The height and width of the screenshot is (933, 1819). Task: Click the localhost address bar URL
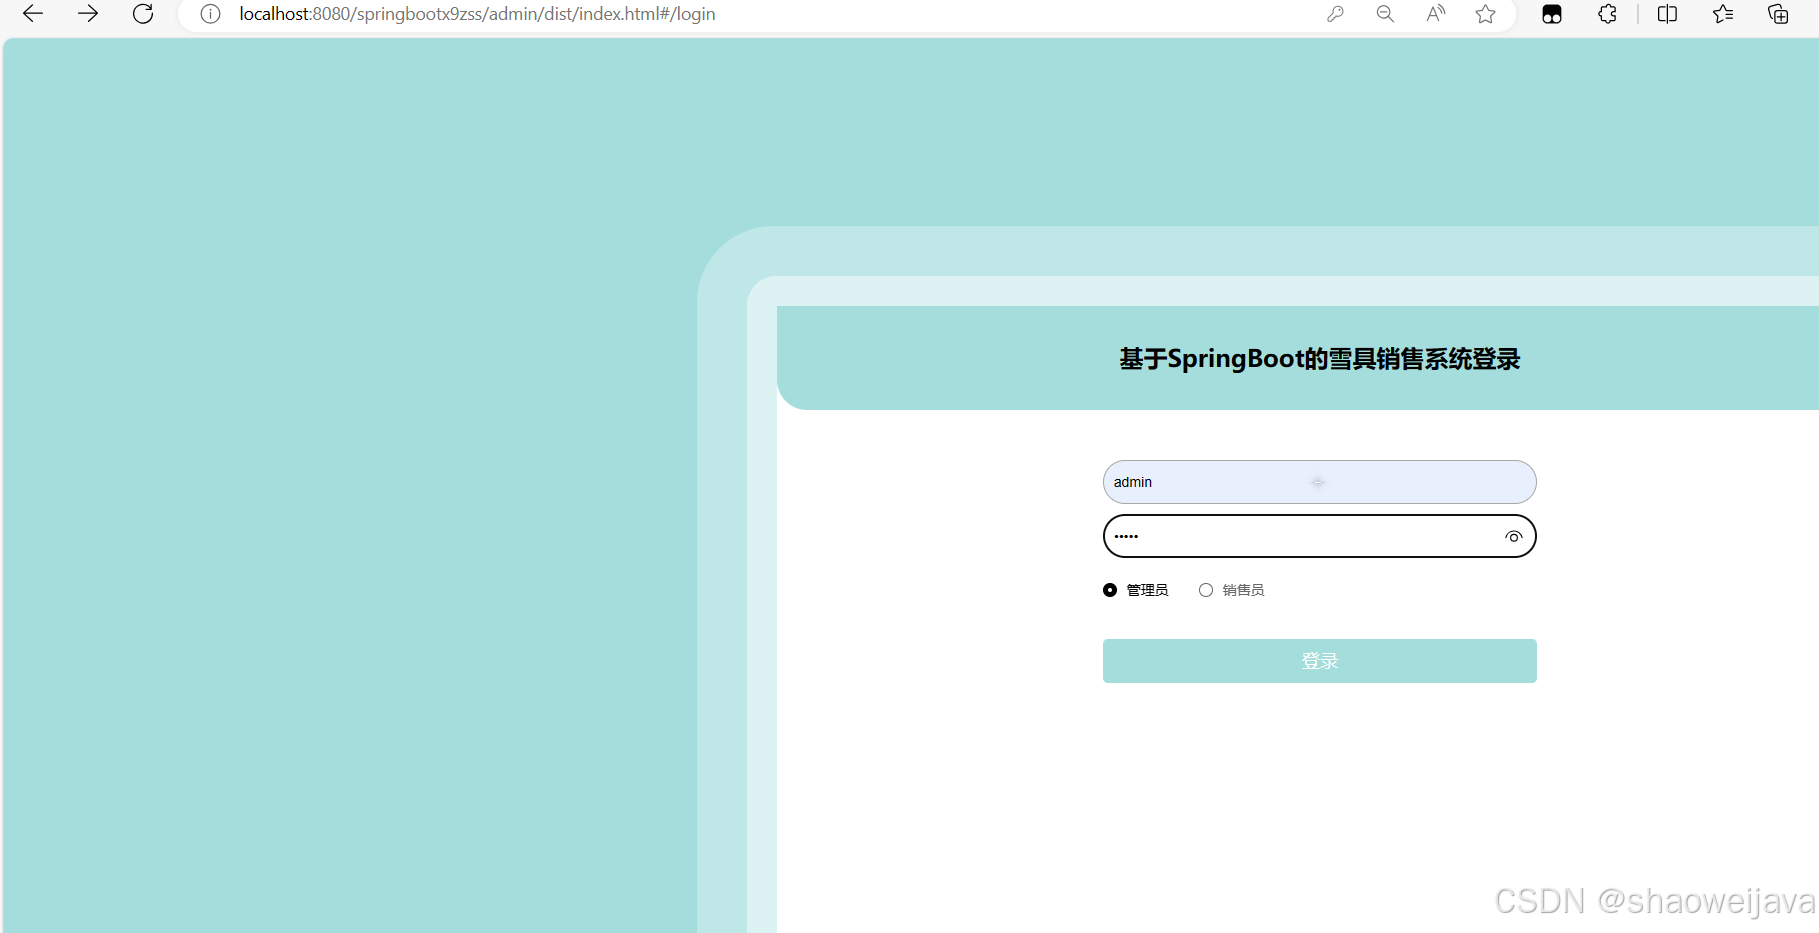[x=477, y=14]
